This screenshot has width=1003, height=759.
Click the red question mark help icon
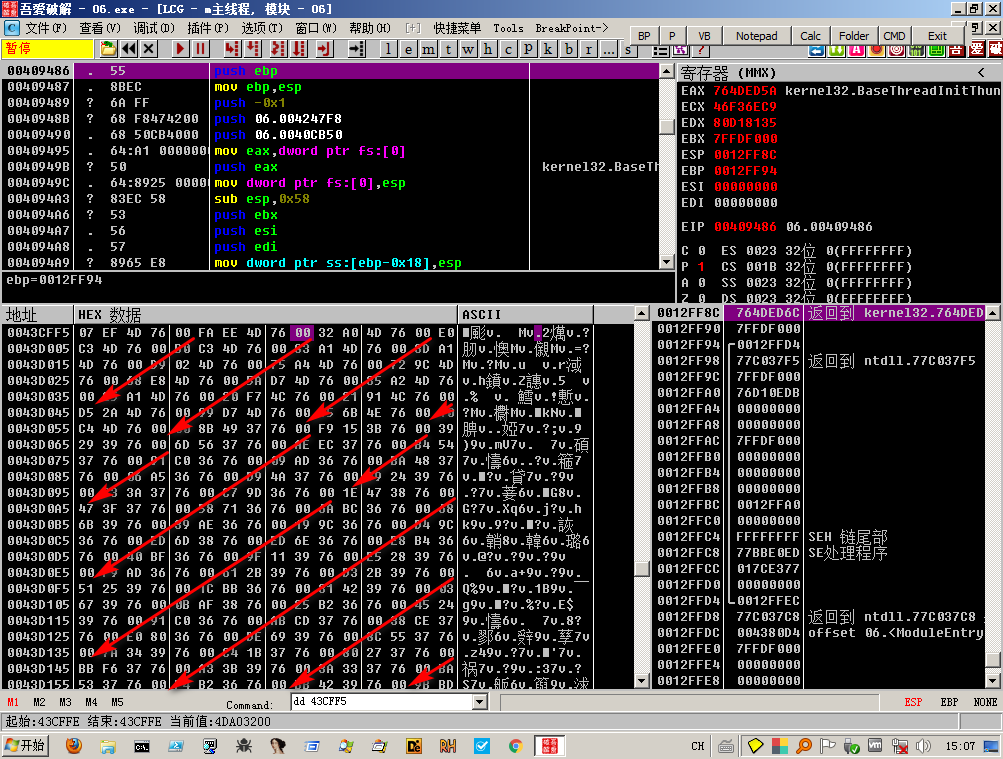[x=701, y=50]
